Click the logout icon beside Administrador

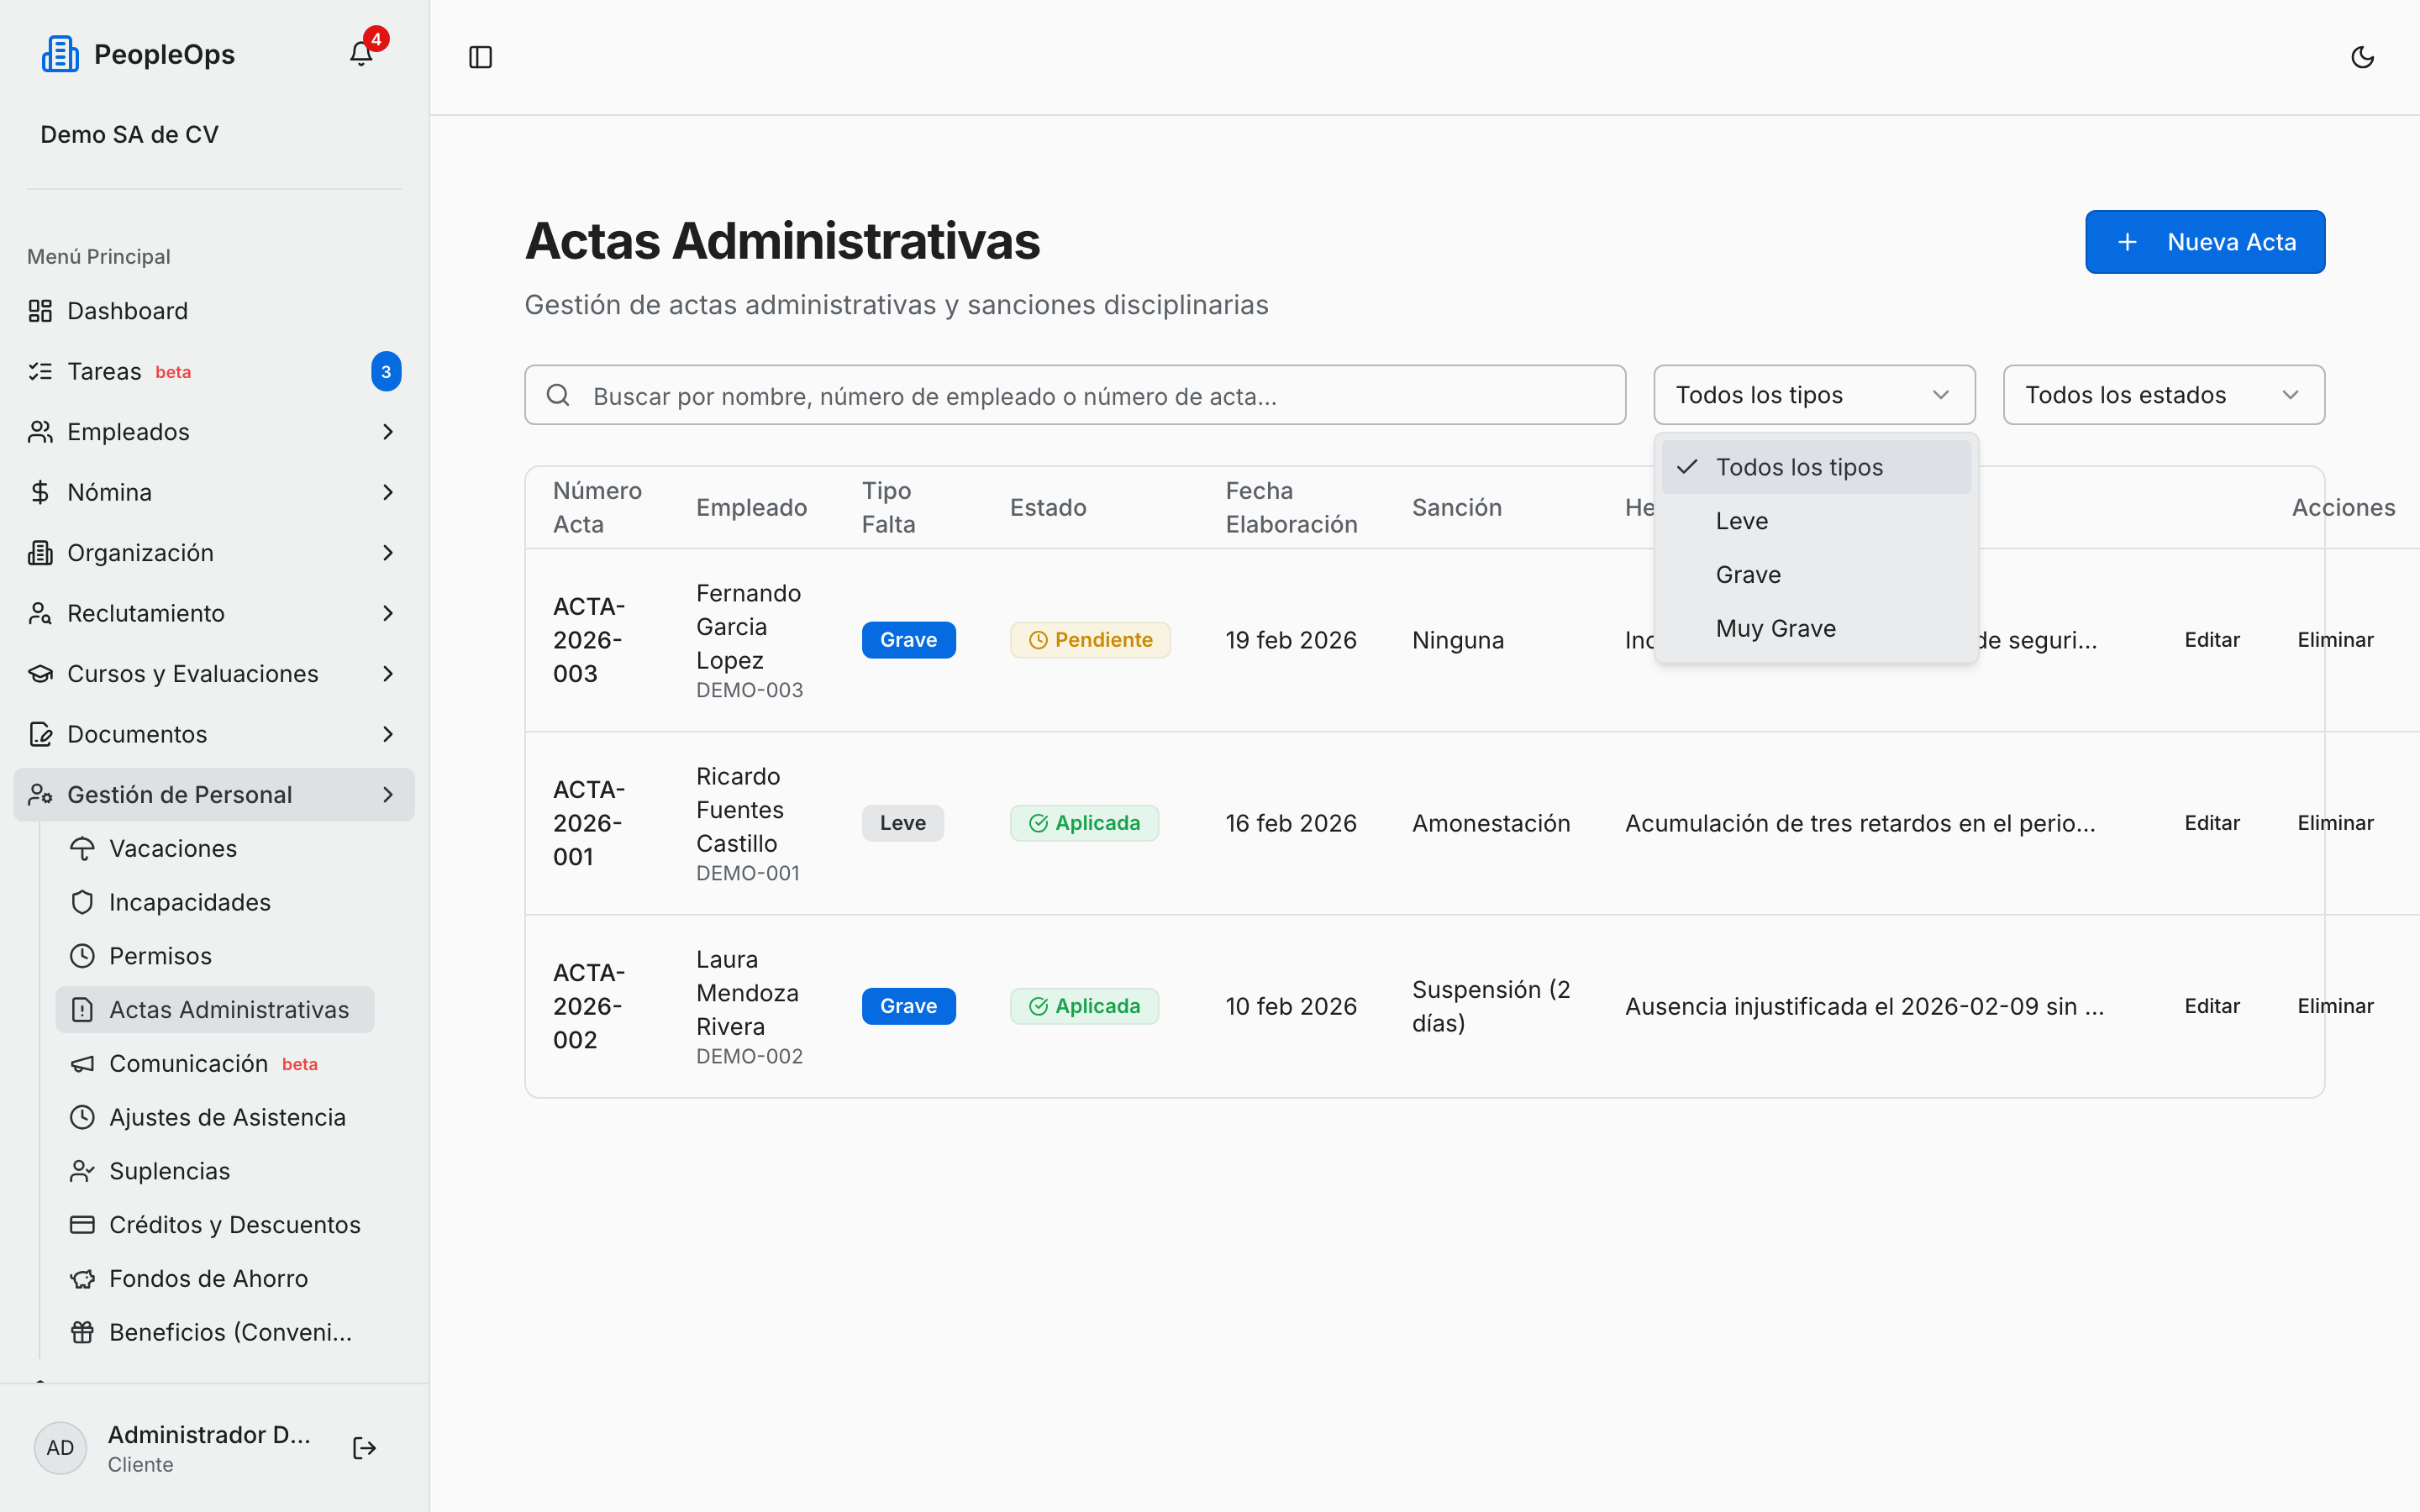pos(364,1448)
